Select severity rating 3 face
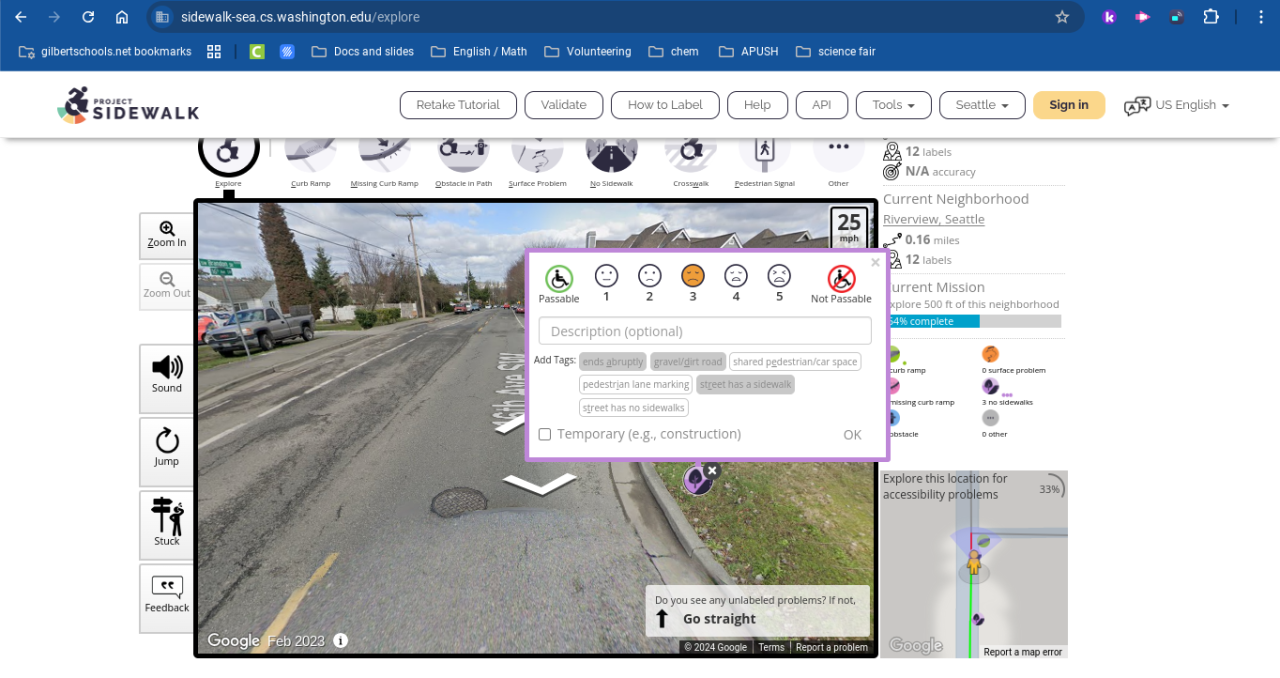1280x678 pixels. 693,276
